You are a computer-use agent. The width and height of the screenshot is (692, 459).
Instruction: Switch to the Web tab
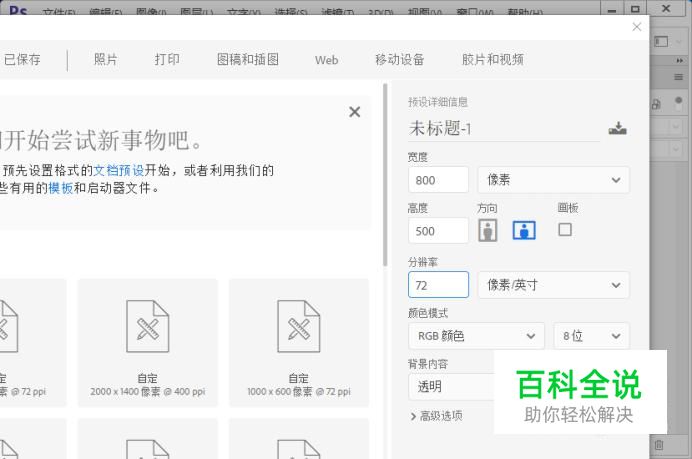[x=327, y=60]
